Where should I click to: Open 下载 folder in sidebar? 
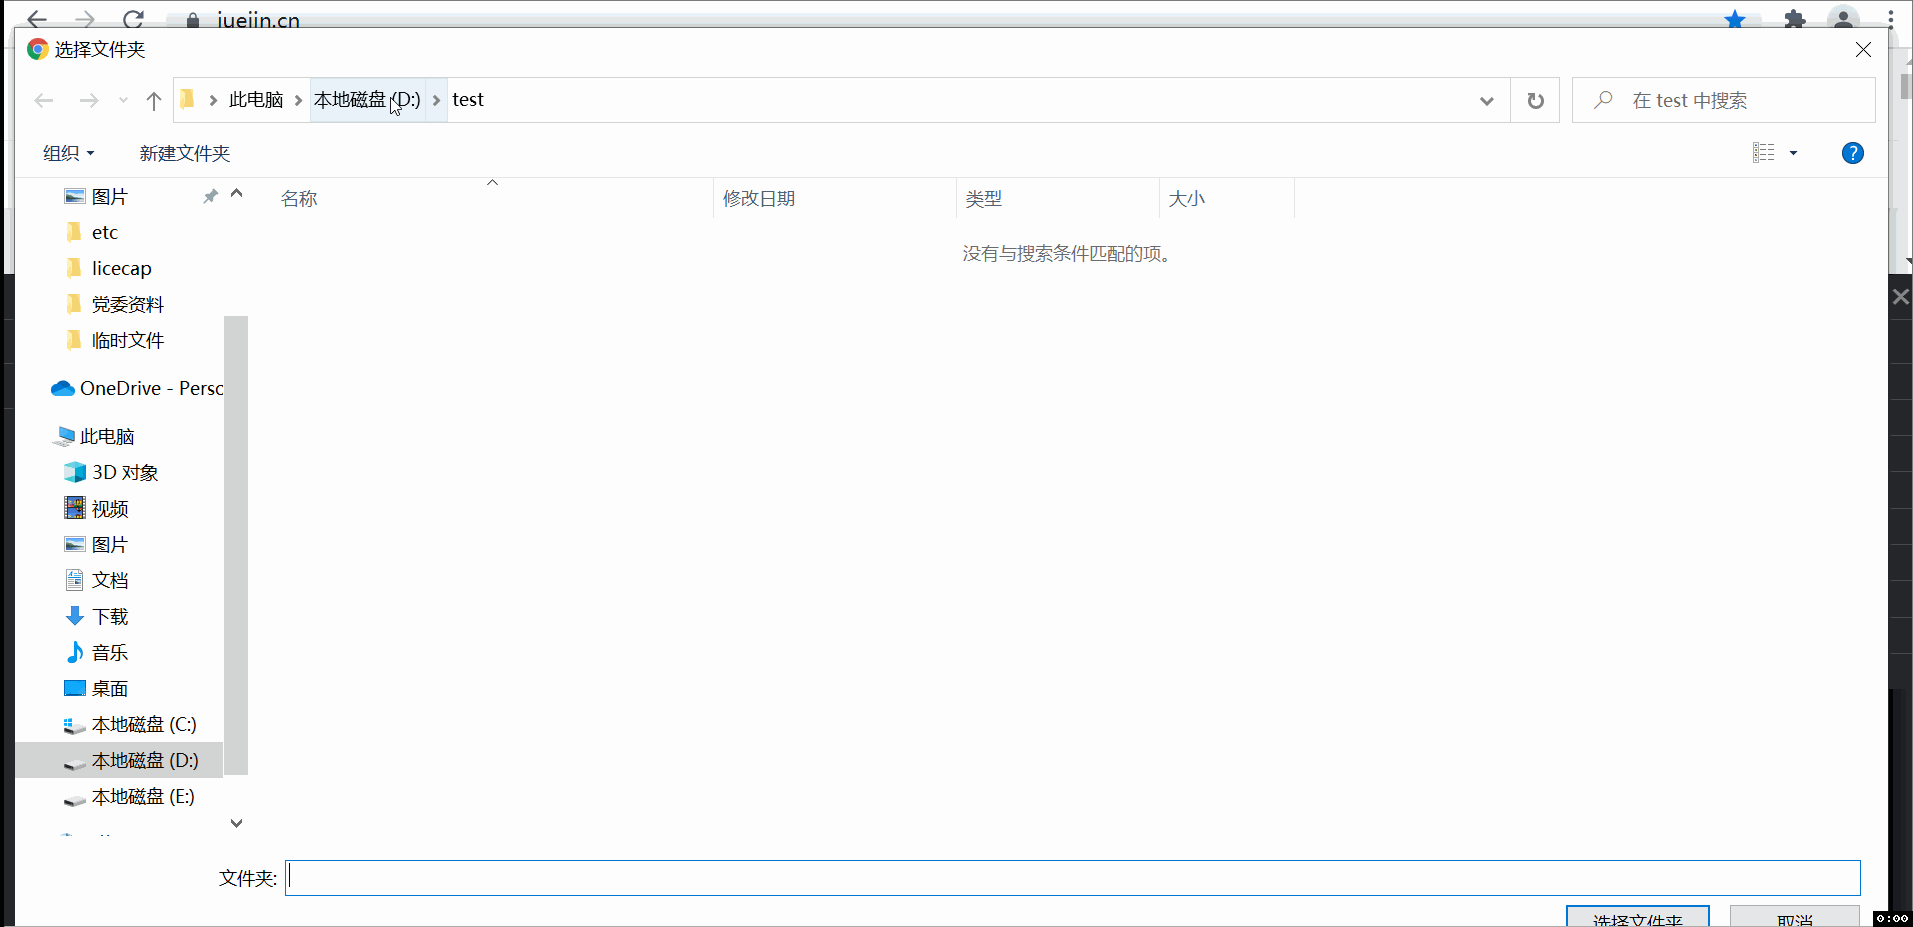coord(110,617)
